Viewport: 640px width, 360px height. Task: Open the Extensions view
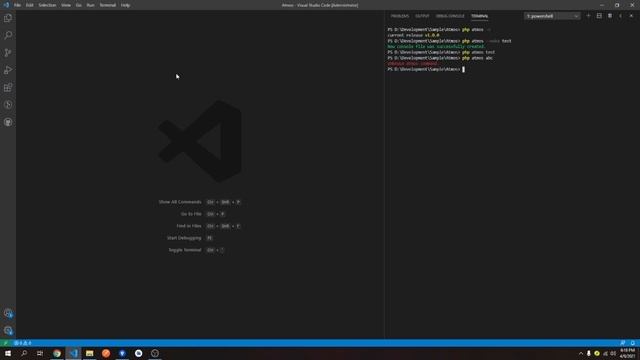click(x=8, y=87)
